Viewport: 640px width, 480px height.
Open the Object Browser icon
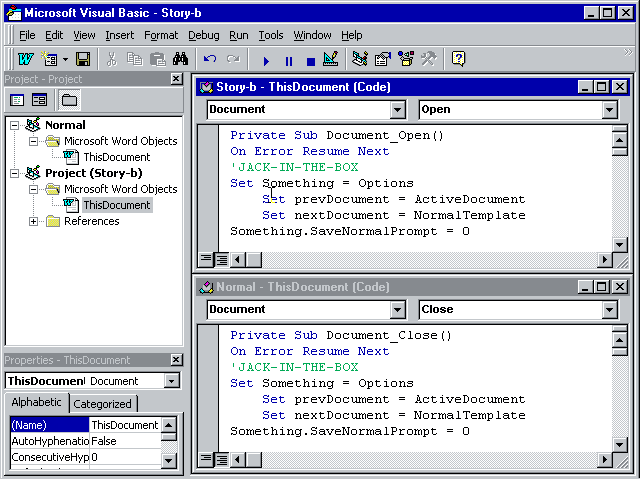click(x=406, y=60)
